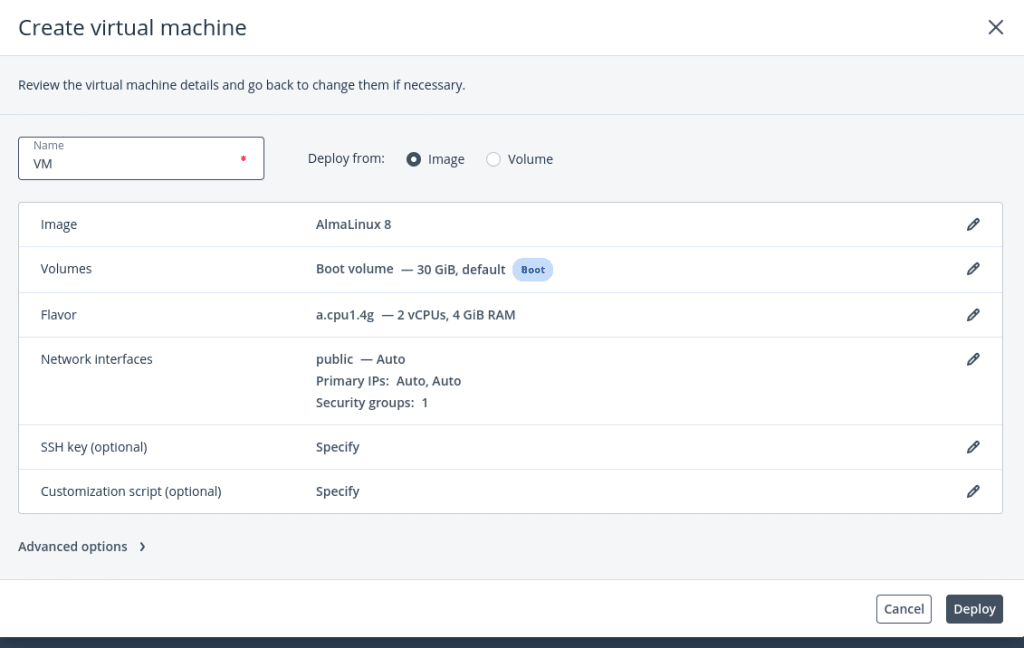Screen dimensions: 1024x648
Task: Click the Deploy button
Action: (974, 609)
